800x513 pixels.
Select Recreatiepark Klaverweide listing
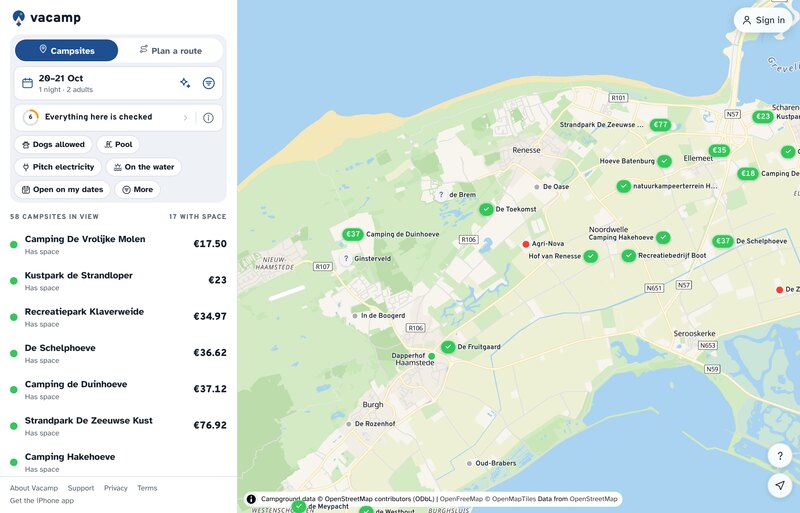click(x=118, y=317)
